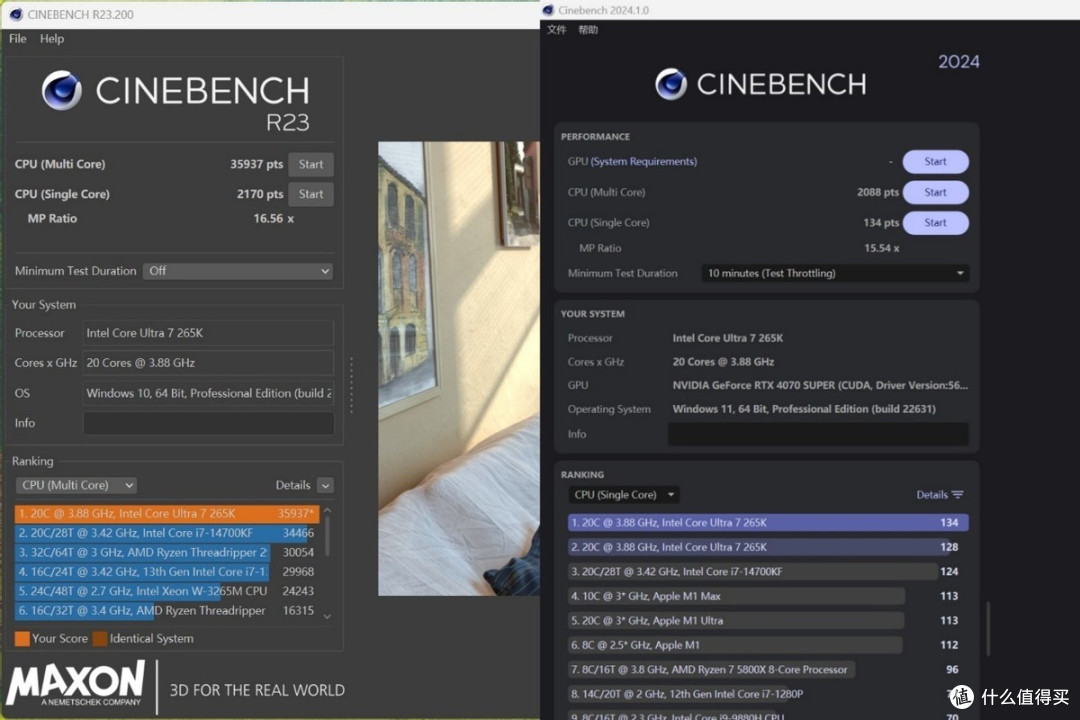The image size is (1080, 720).
Task: Click the MAXON logo at bottom left
Action: point(76,684)
